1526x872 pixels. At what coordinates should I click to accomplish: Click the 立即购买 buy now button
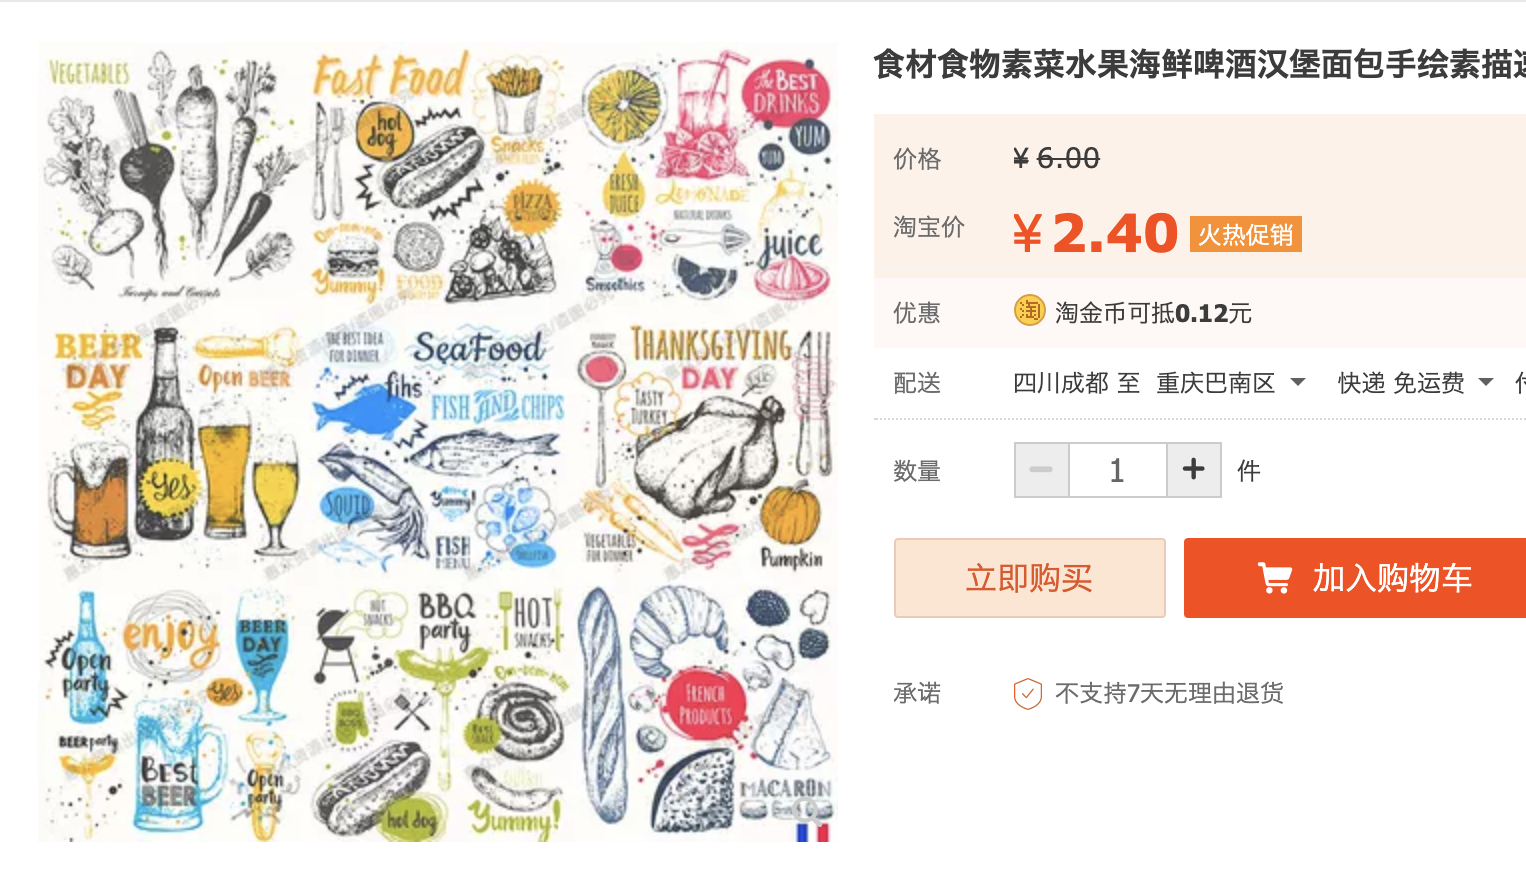pos(1030,578)
